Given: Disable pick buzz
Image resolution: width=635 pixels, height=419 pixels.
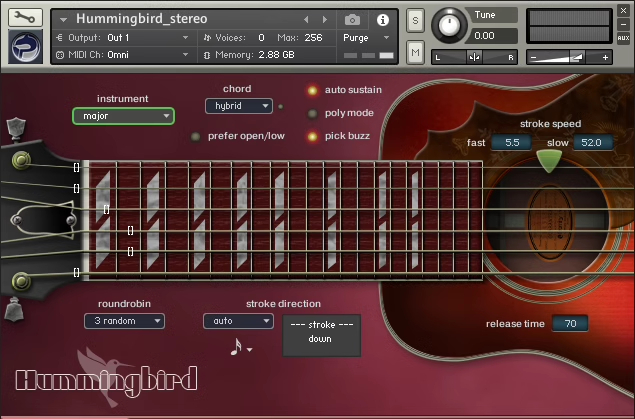Looking at the screenshot, I should [312, 136].
